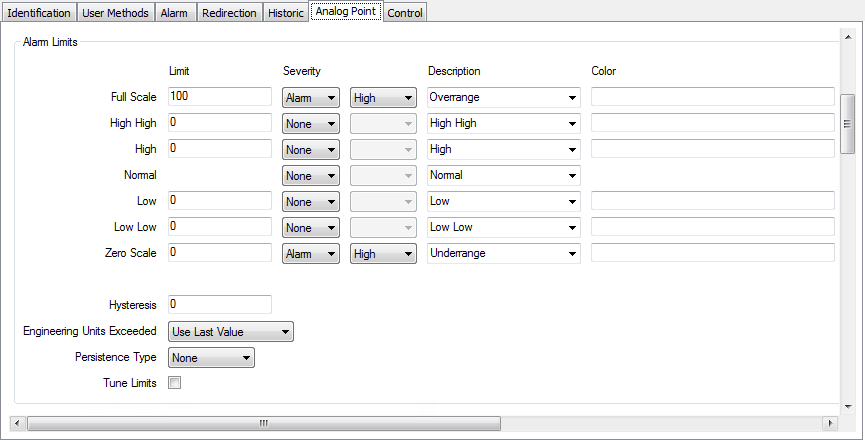This screenshot has height=440, width=865.
Task: Open Engineering Units Exceeded dropdown
Action: coord(230,332)
